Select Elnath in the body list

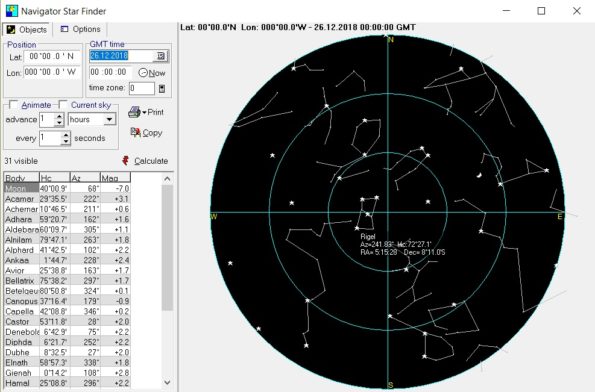(x=67, y=362)
